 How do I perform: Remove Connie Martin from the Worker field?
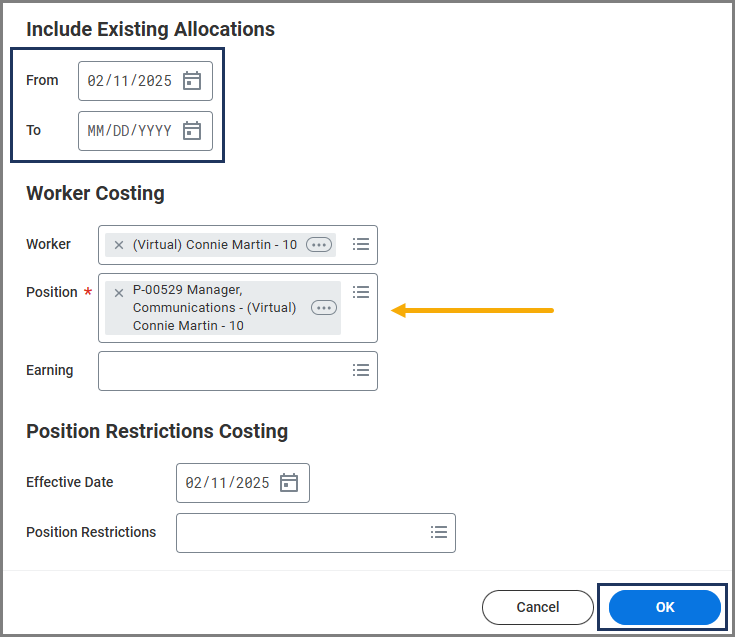119,245
